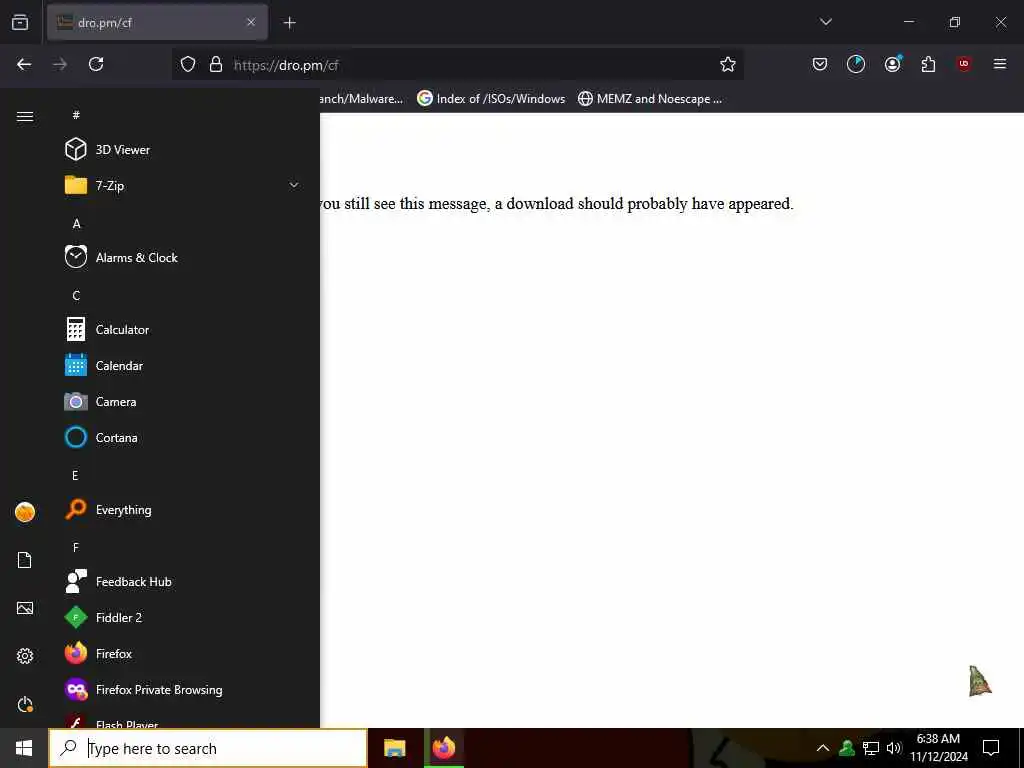Close the dro.pm/cf tab
1024x768 pixels.
point(251,22)
